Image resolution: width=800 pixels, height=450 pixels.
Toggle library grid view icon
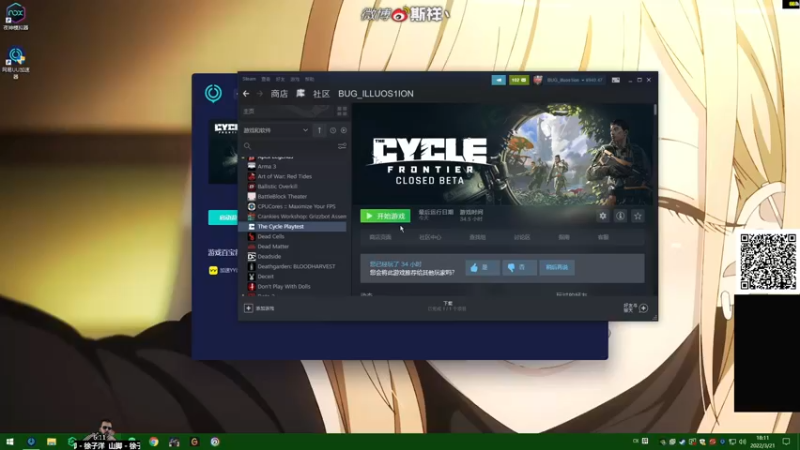coord(342,111)
